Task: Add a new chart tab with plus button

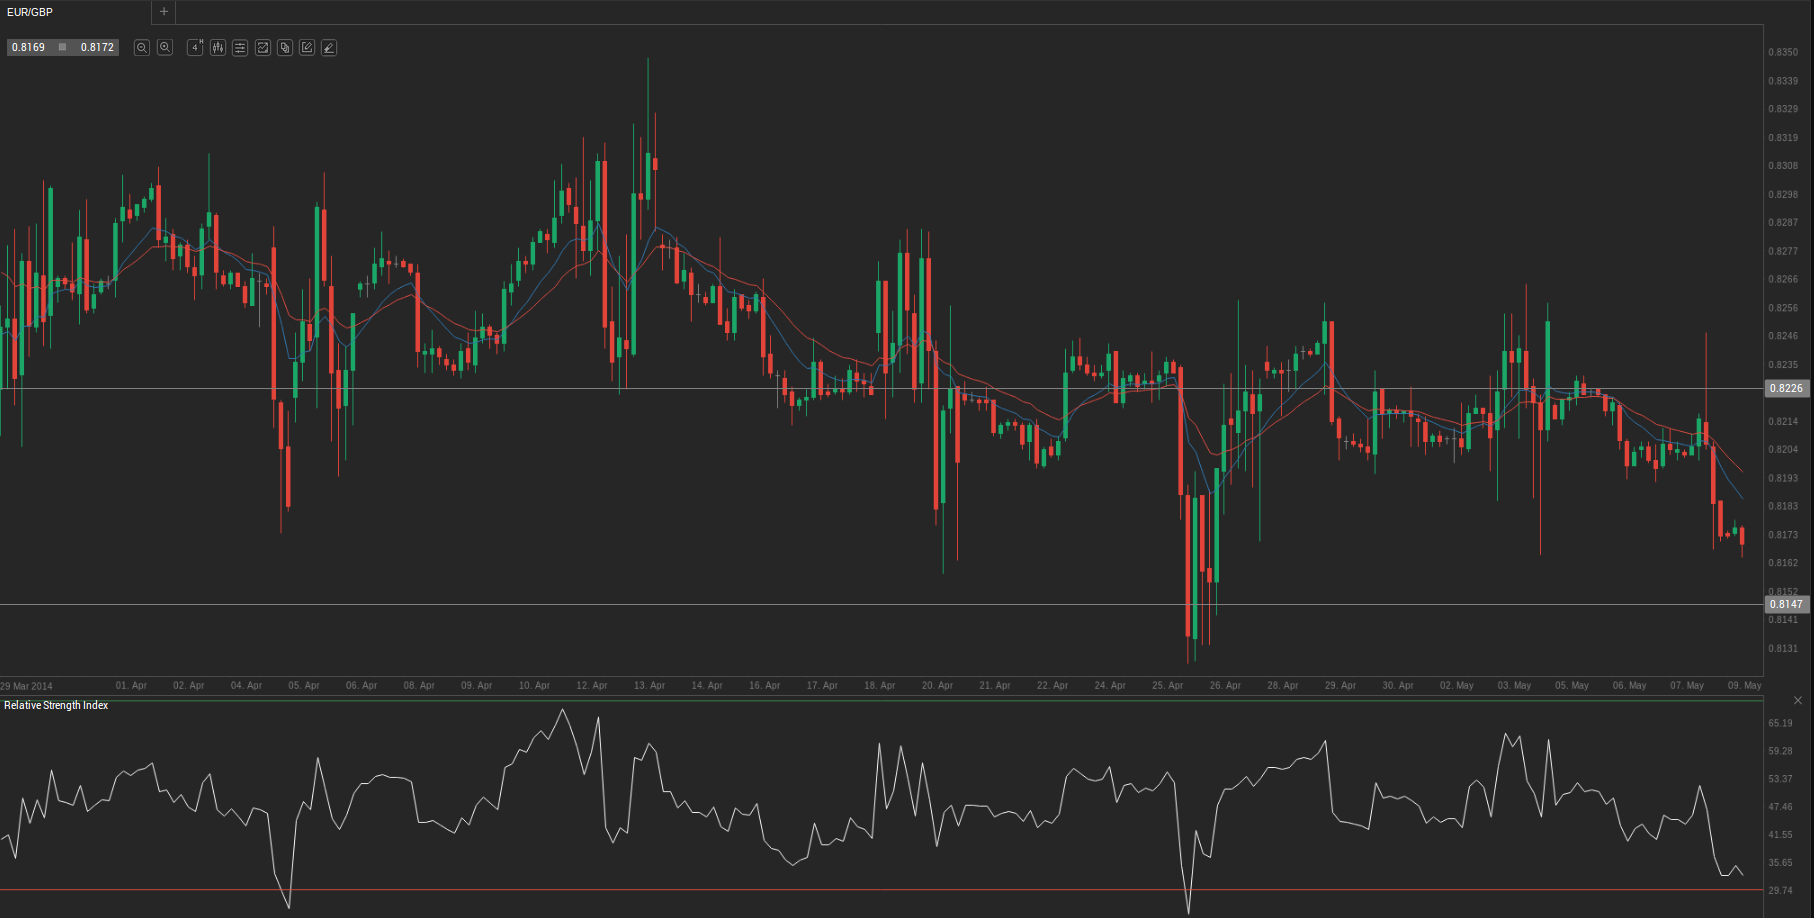Action: coord(164,12)
